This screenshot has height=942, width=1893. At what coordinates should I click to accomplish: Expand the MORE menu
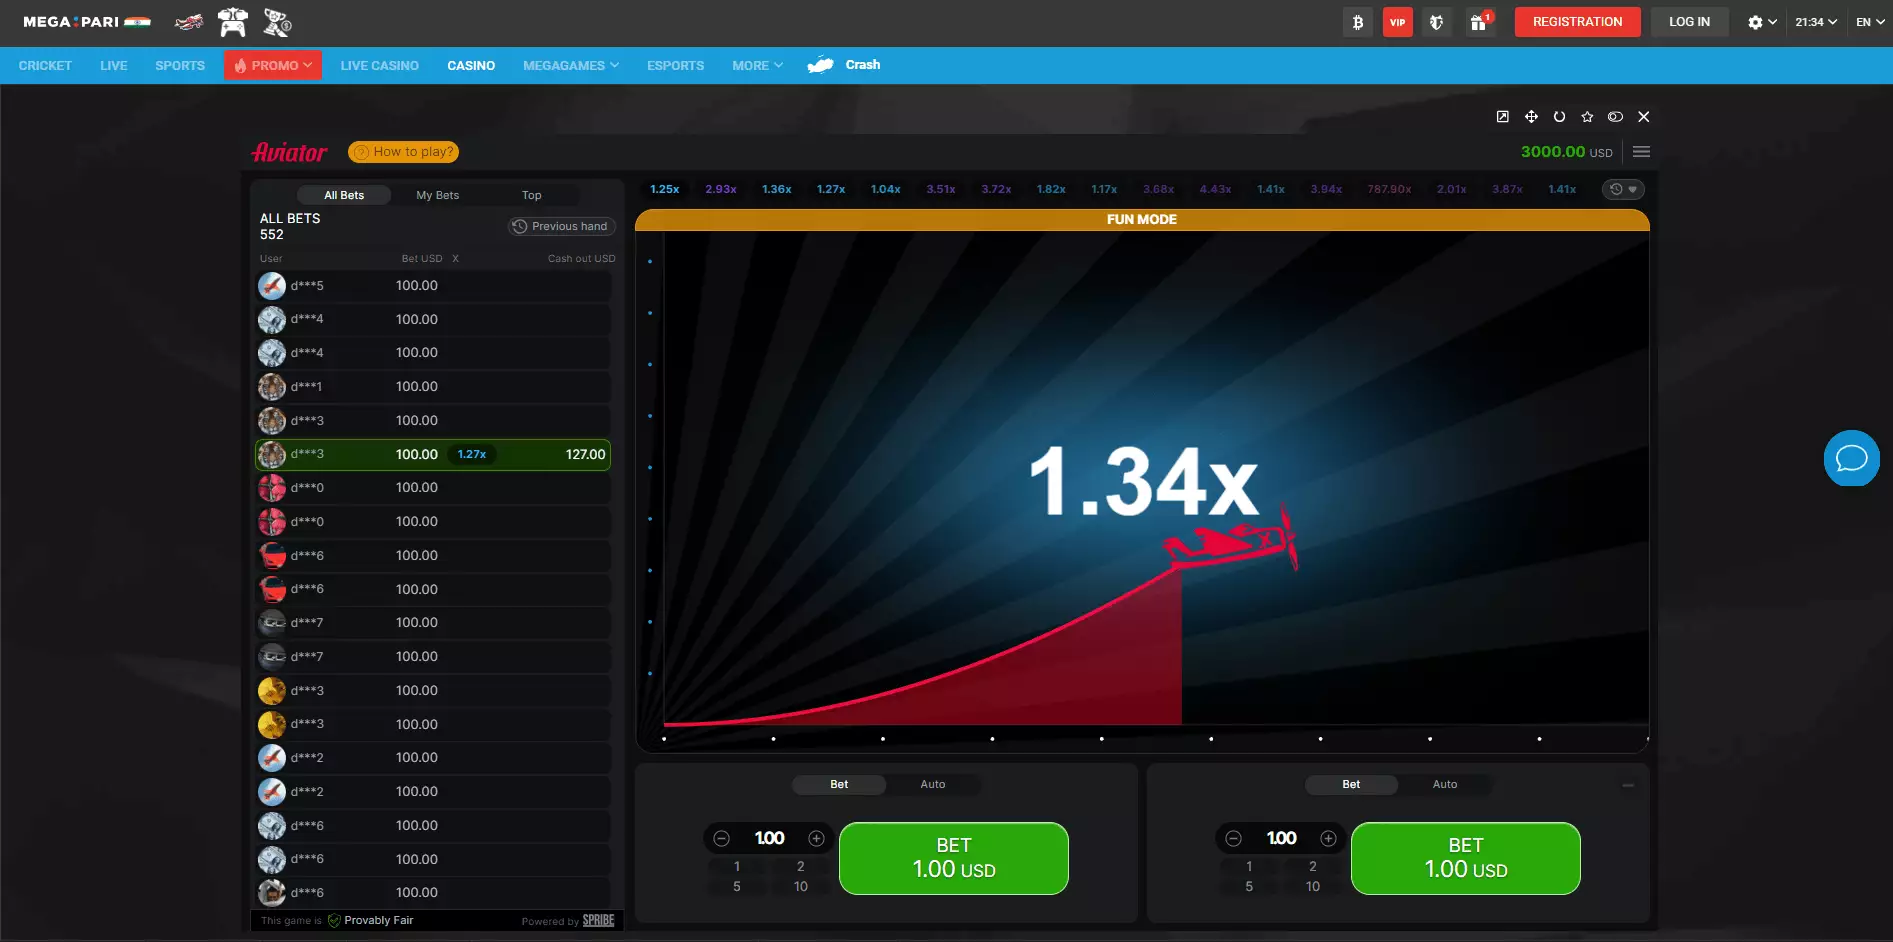point(757,65)
